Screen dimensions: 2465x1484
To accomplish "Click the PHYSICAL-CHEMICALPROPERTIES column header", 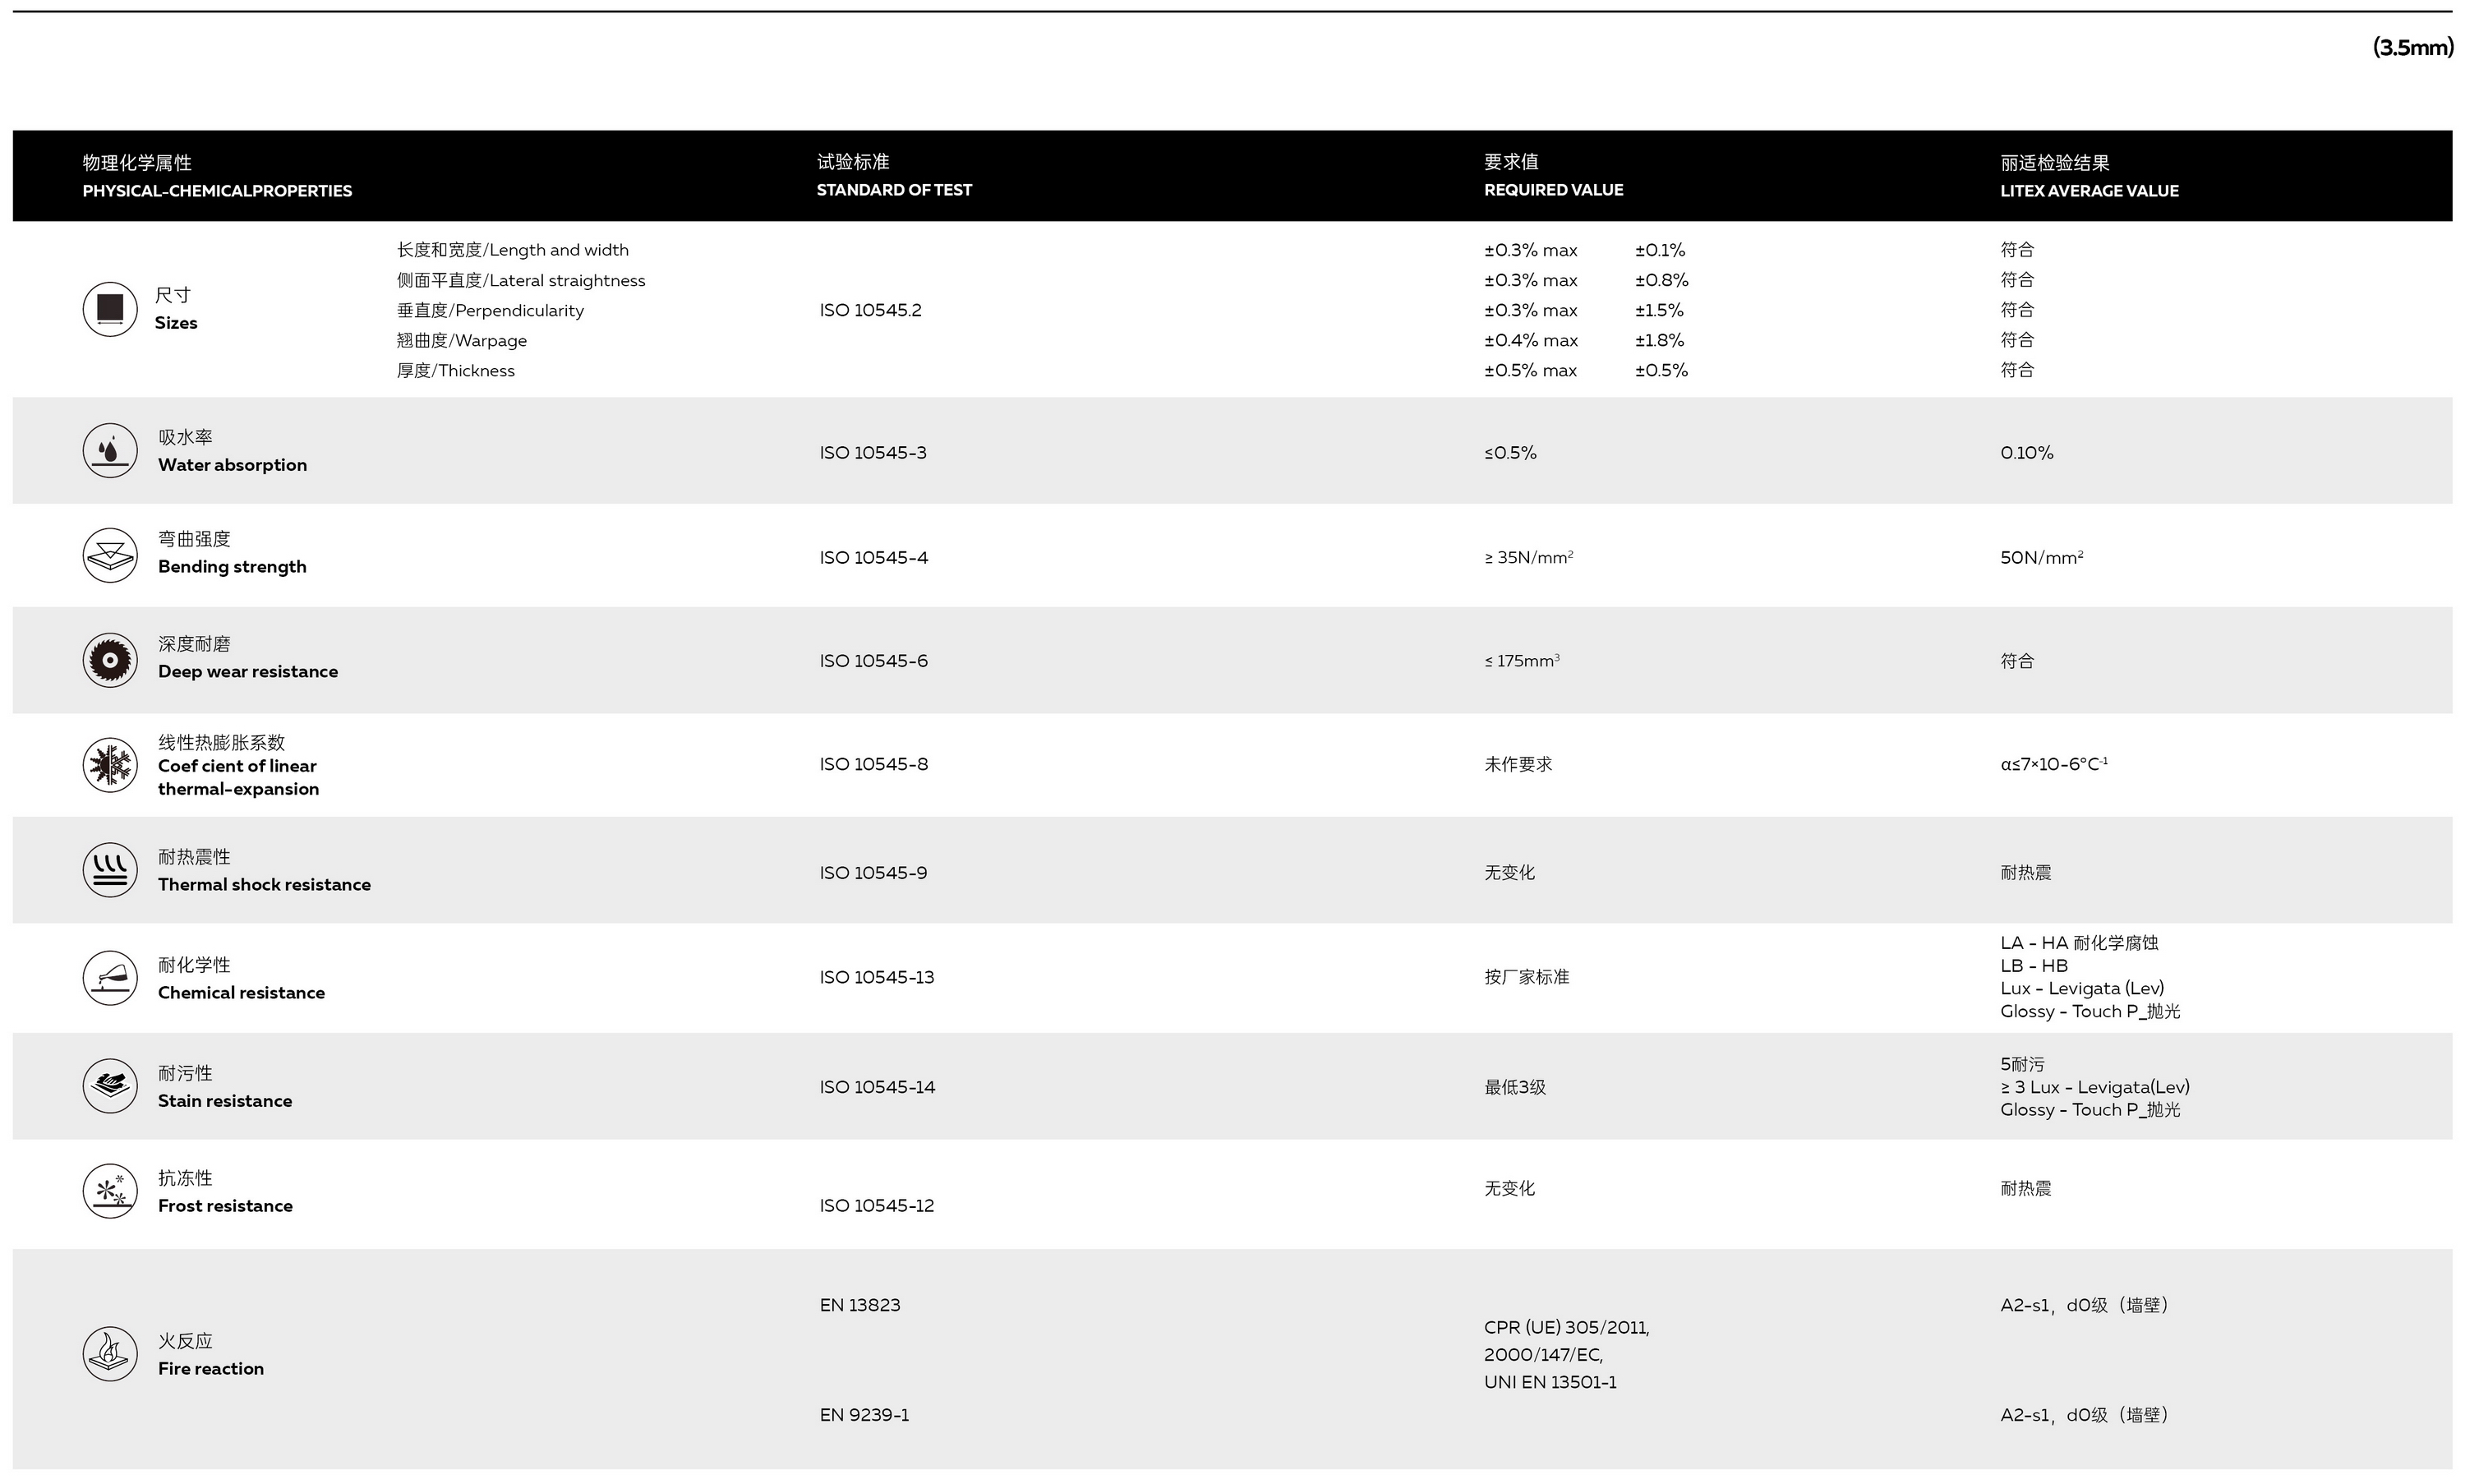I will pos(217,190).
